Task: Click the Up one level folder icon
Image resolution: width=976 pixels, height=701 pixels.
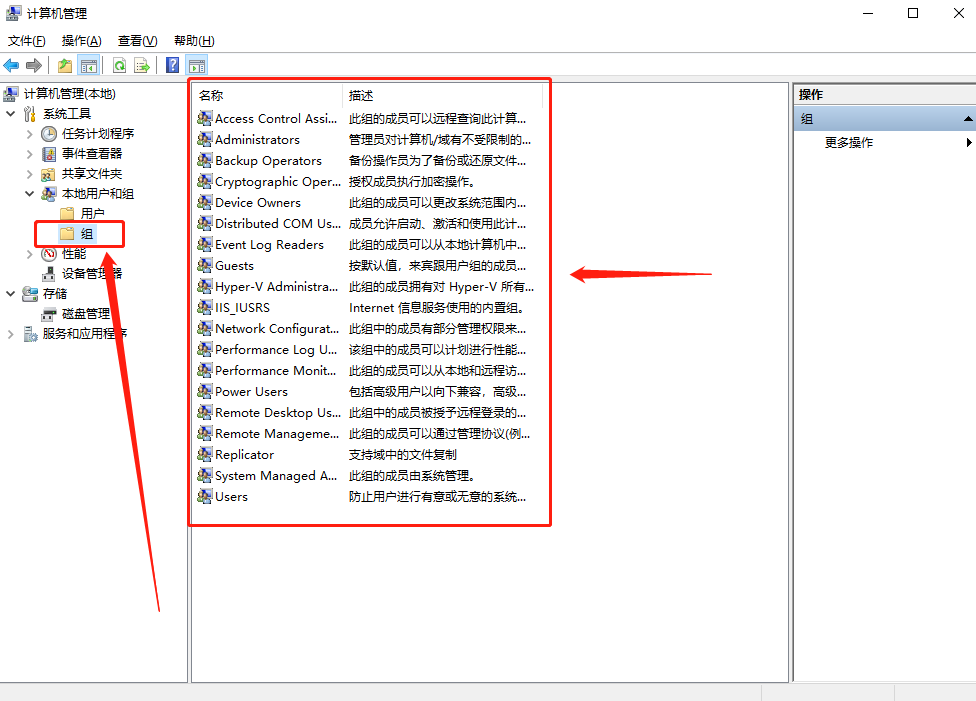Action: pyautogui.click(x=65, y=66)
